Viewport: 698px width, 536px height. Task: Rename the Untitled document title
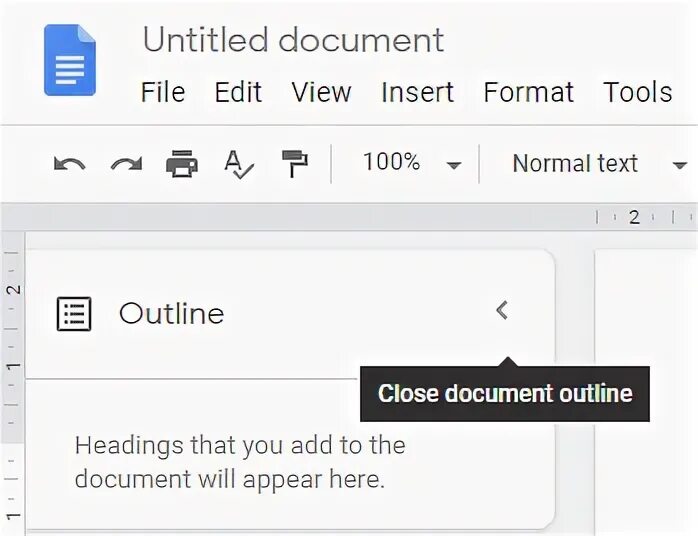293,40
